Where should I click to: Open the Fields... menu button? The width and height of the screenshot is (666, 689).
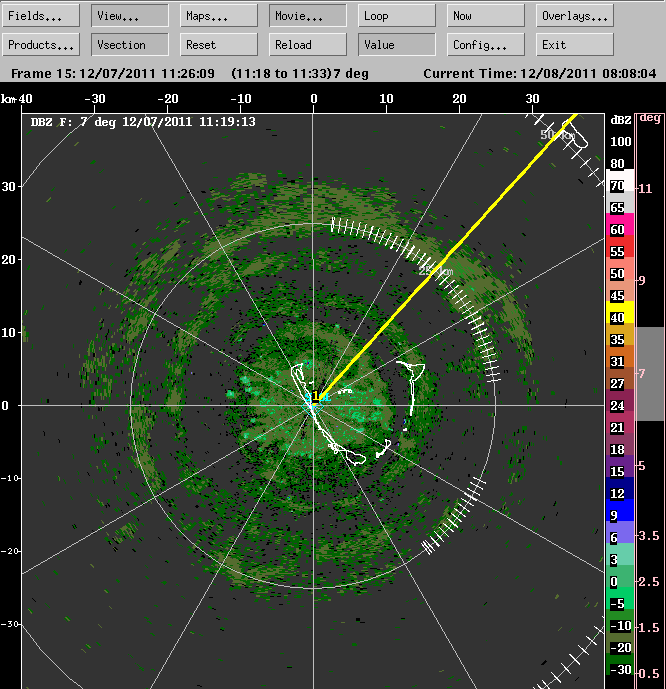point(41,16)
